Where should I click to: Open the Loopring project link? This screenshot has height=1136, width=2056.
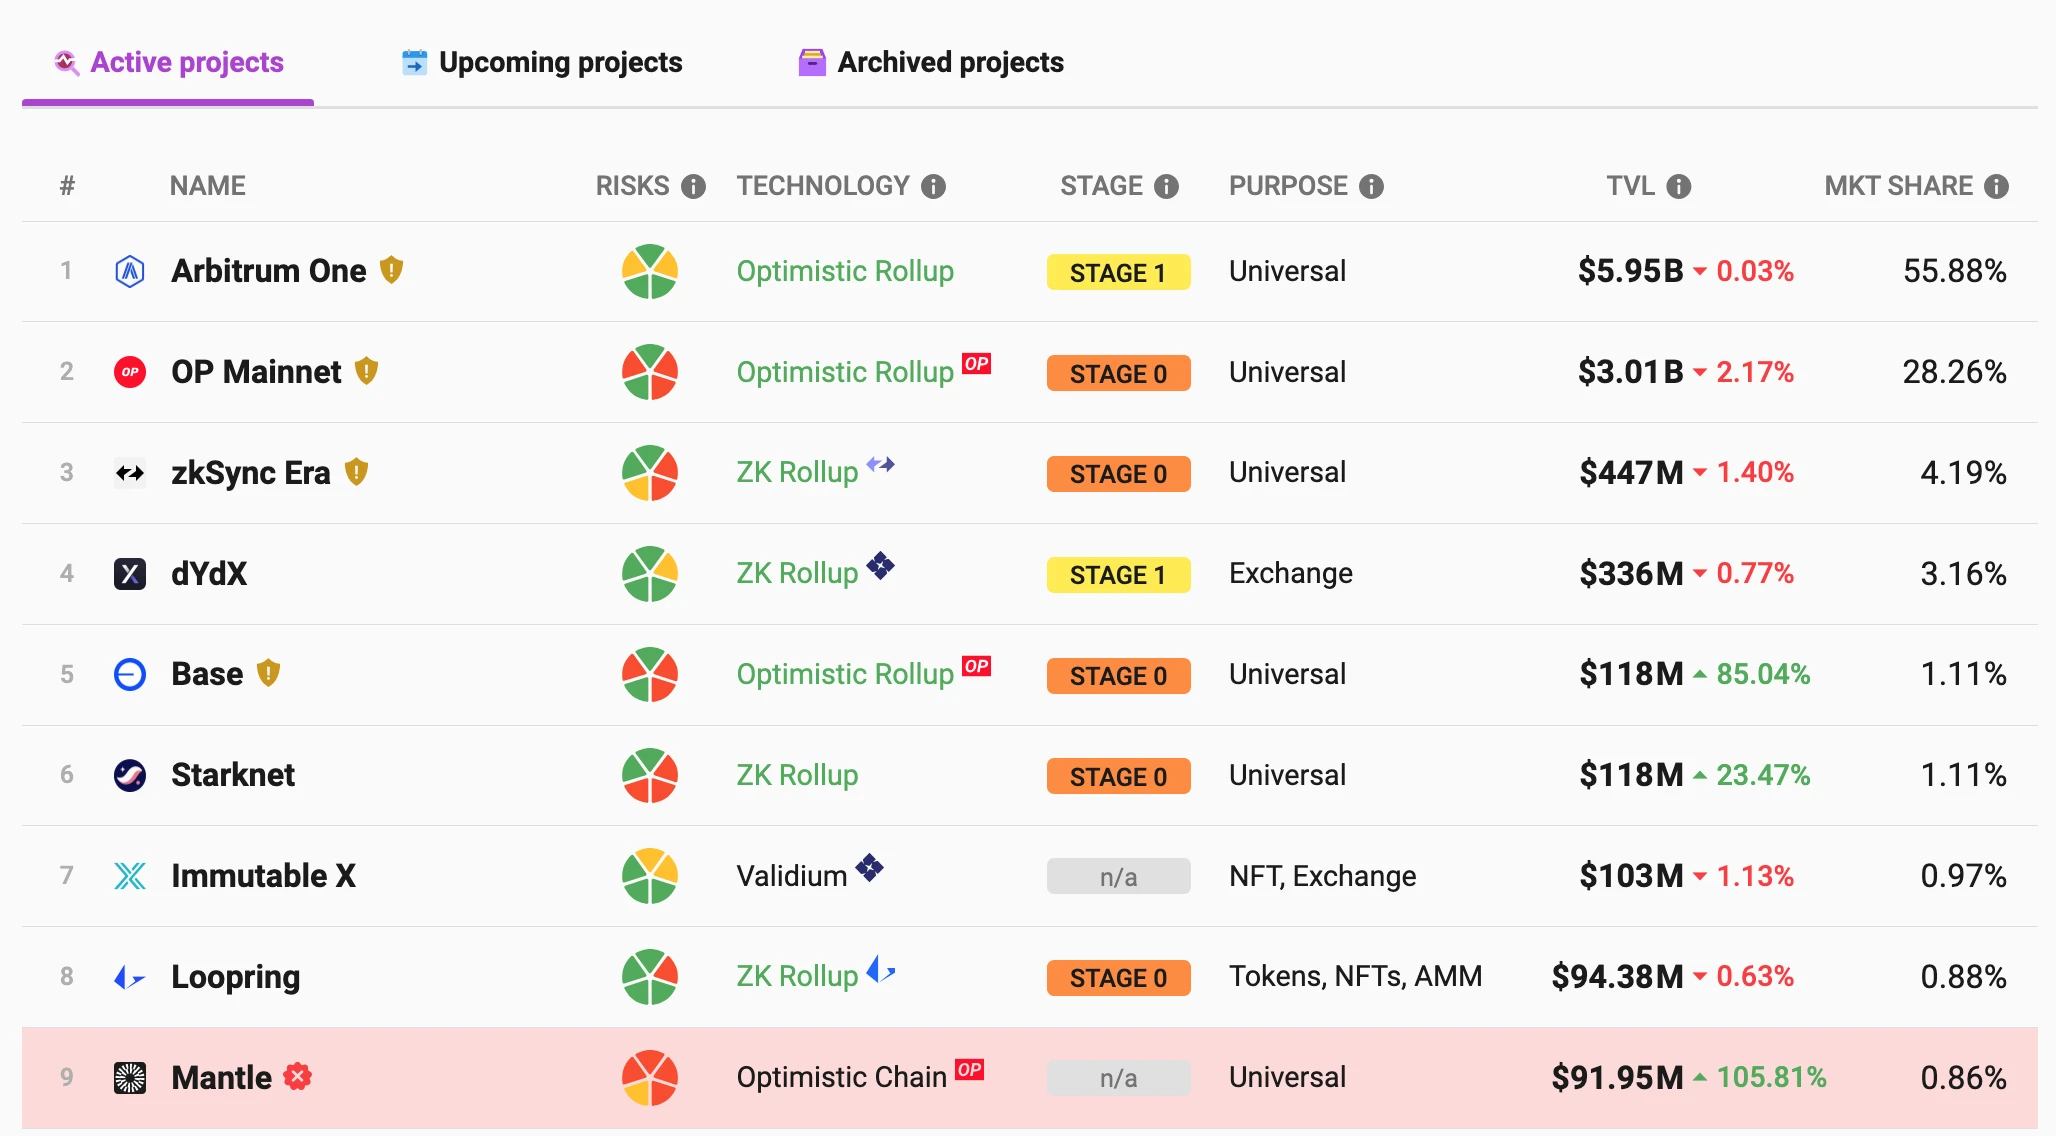235,978
